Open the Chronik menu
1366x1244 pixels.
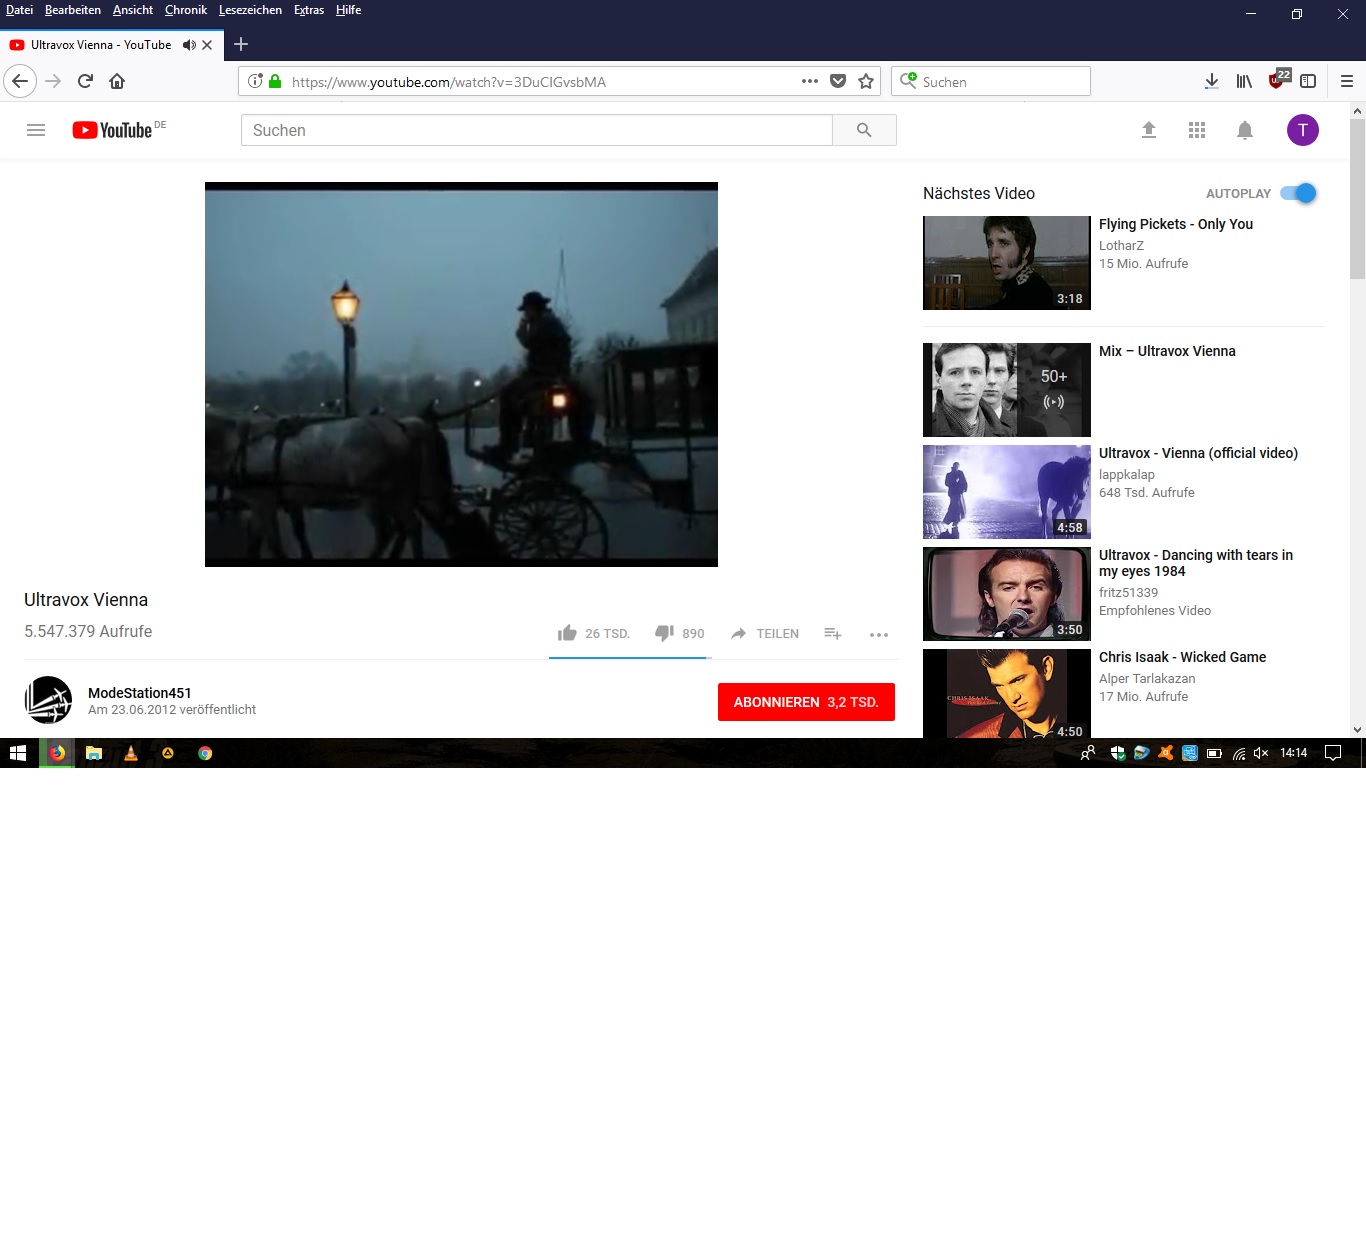(x=186, y=10)
